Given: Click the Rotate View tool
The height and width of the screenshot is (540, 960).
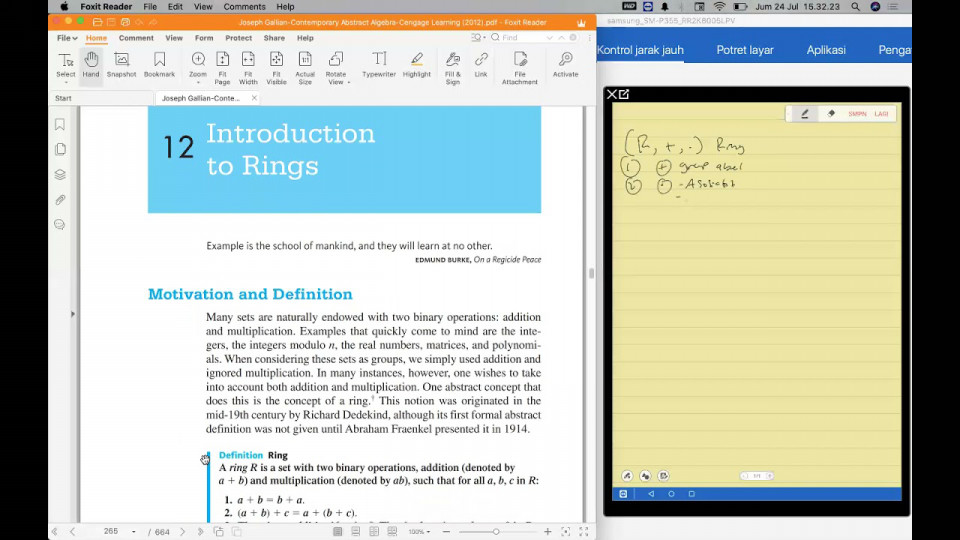Looking at the screenshot, I should coord(336,66).
